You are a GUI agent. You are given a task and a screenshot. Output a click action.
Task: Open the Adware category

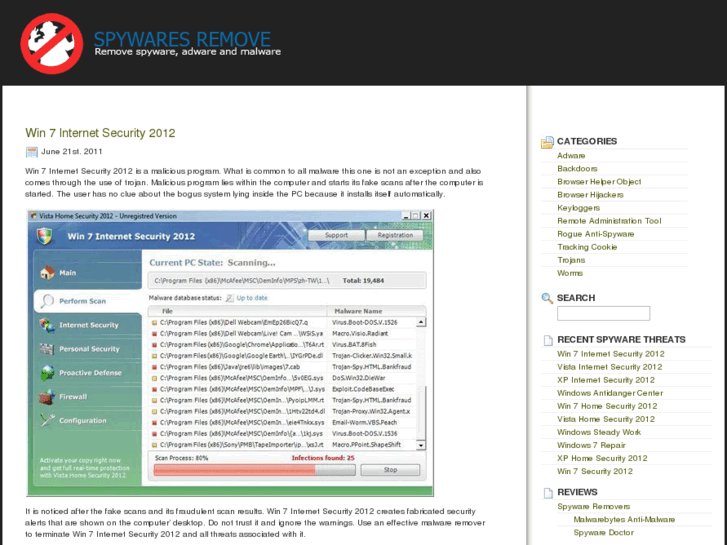click(x=571, y=156)
